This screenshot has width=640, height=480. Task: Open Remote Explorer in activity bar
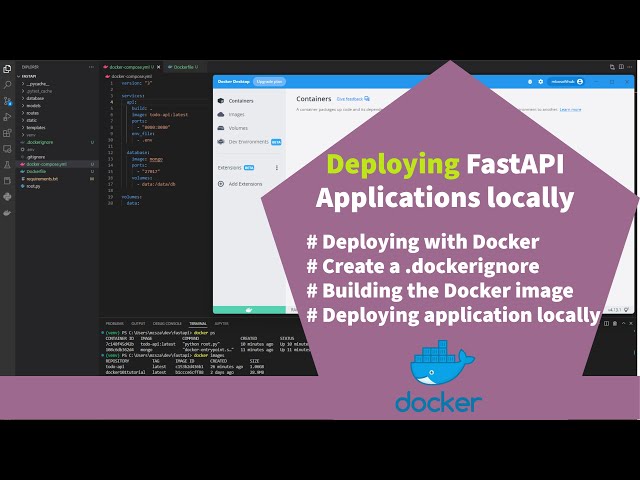[x=7, y=149]
